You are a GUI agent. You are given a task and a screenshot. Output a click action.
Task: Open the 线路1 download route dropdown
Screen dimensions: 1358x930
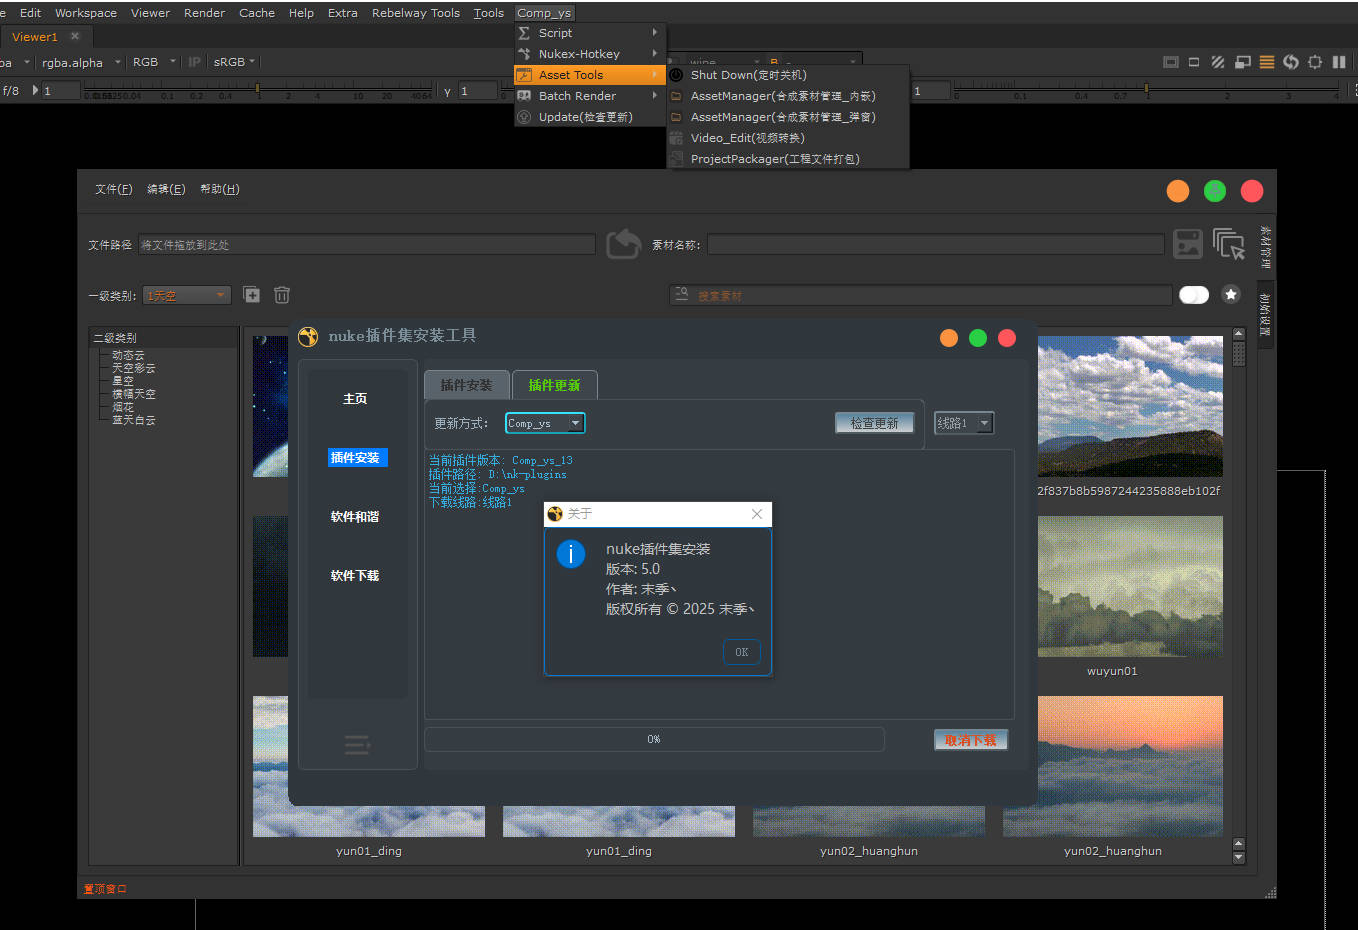[x=963, y=423]
